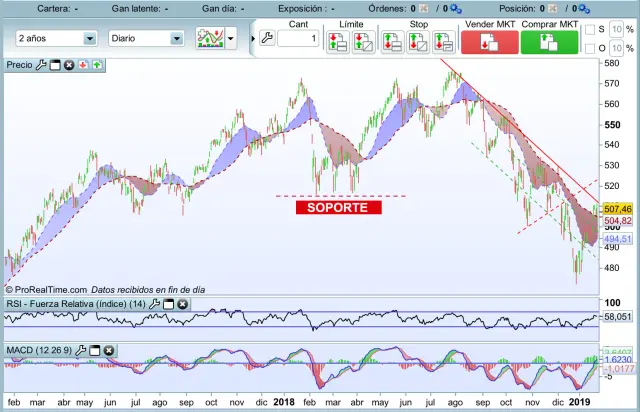Open MACD indicator settings wrench
Viewport: 640px width, 412px height.
coord(79,351)
